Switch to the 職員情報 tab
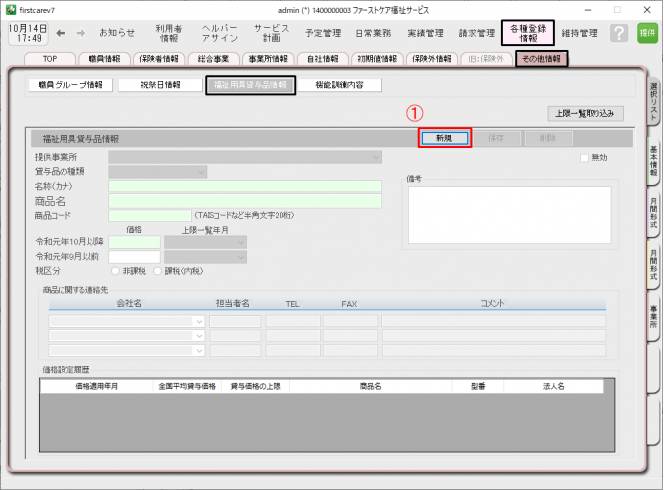 point(103,59)
